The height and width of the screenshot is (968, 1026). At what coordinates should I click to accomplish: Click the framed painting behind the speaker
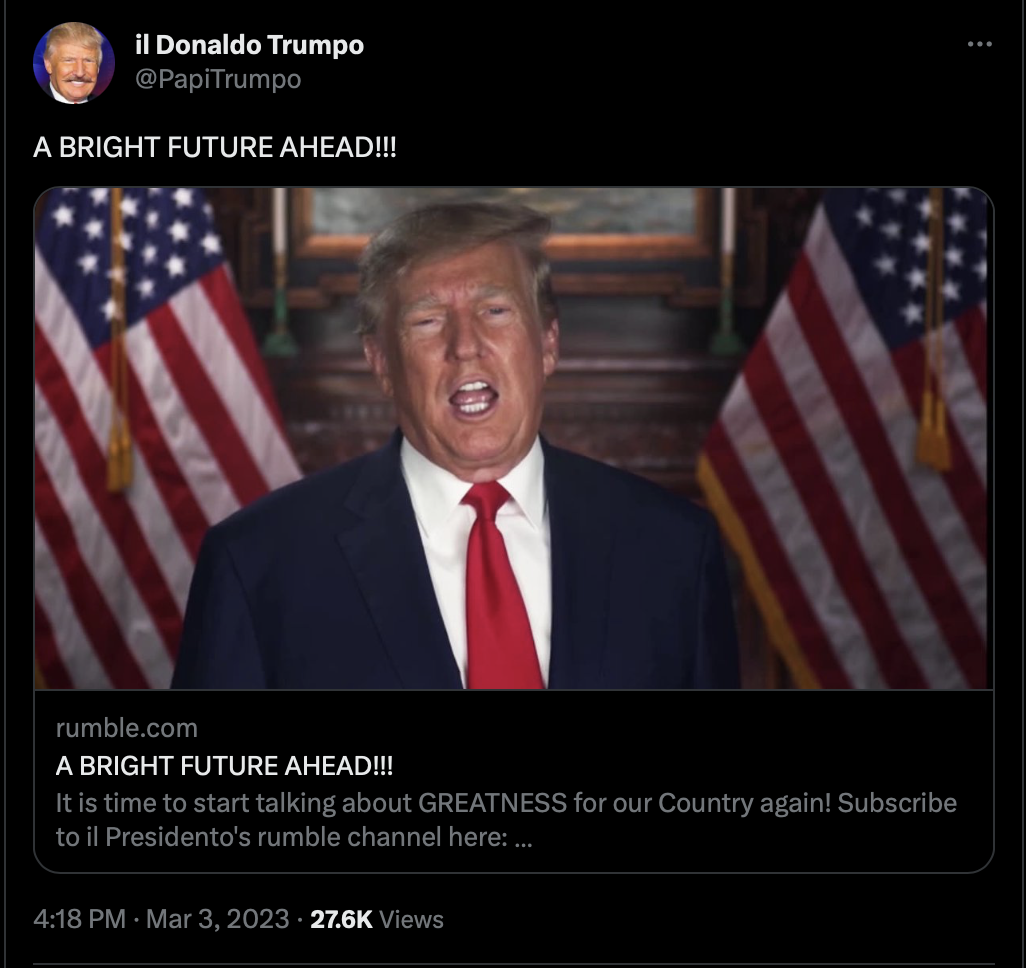pyautogui.click(x=504, y=223)
